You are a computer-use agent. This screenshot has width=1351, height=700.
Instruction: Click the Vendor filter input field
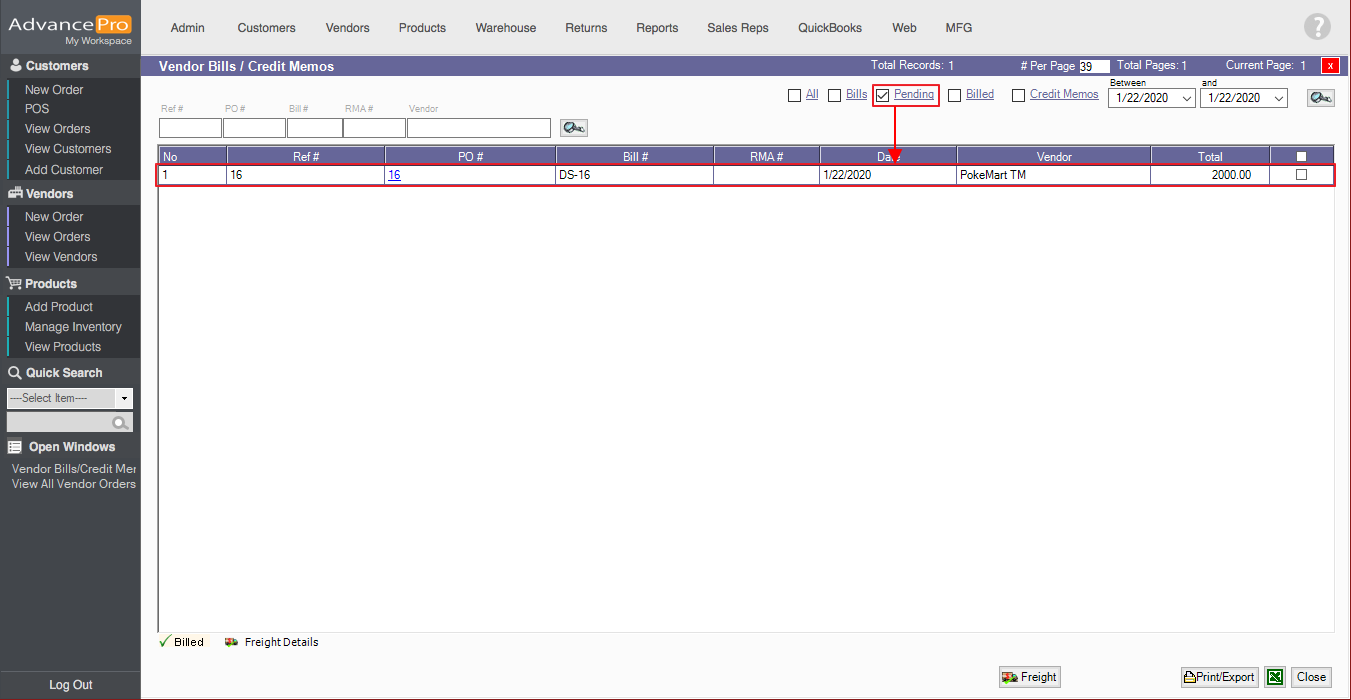(478, 128)
